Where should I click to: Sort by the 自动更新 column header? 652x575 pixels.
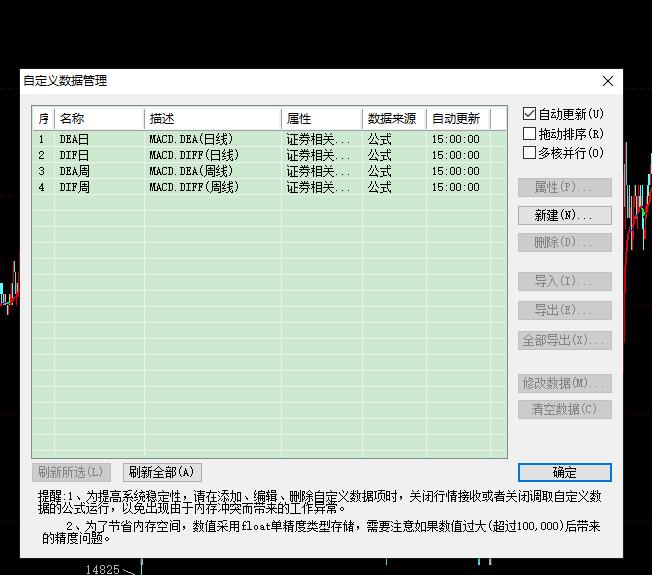point(458,119)
